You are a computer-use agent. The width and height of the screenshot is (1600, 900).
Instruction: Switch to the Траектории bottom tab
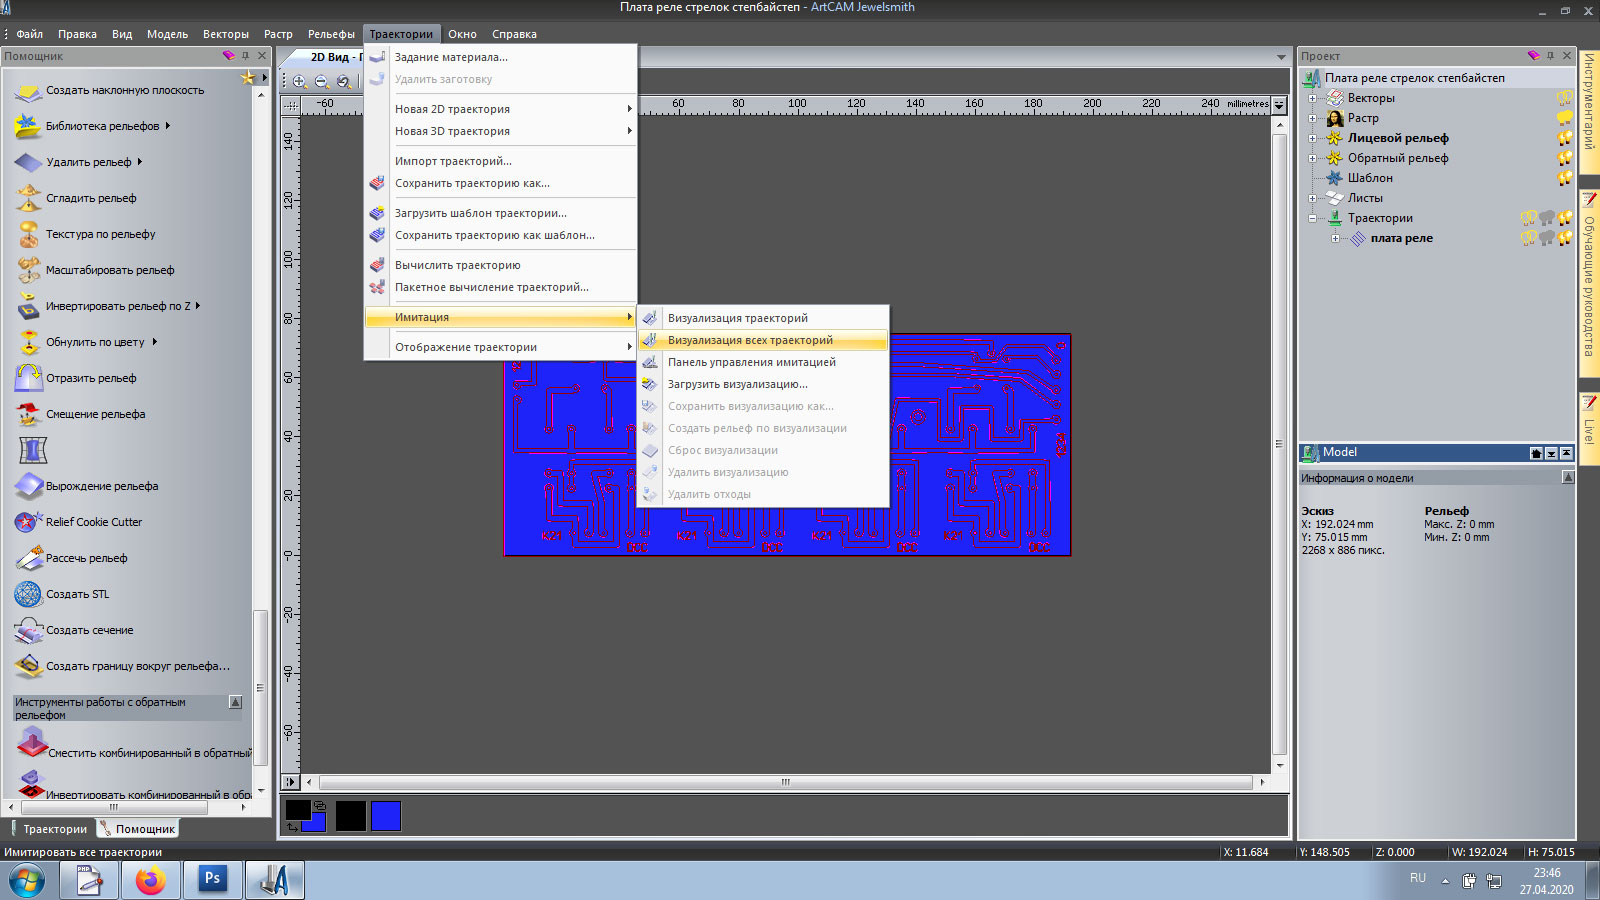[x=48, y=829]
